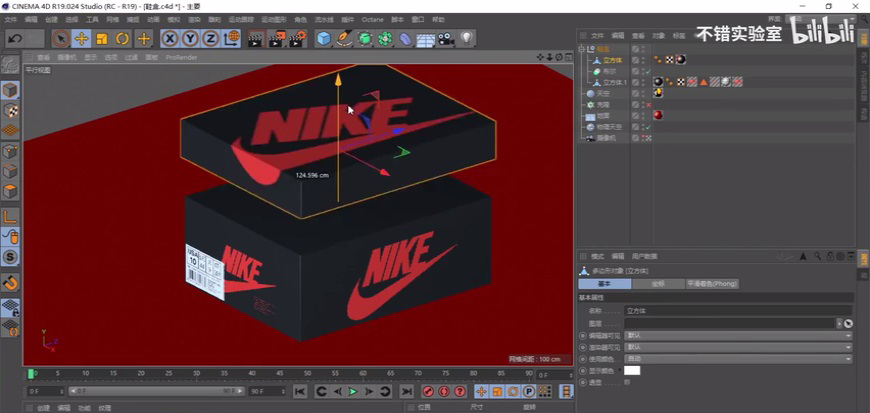Toggle the enable check on 物理天空 row
Screen dimensions: 870x413
(x=648, y=127)
